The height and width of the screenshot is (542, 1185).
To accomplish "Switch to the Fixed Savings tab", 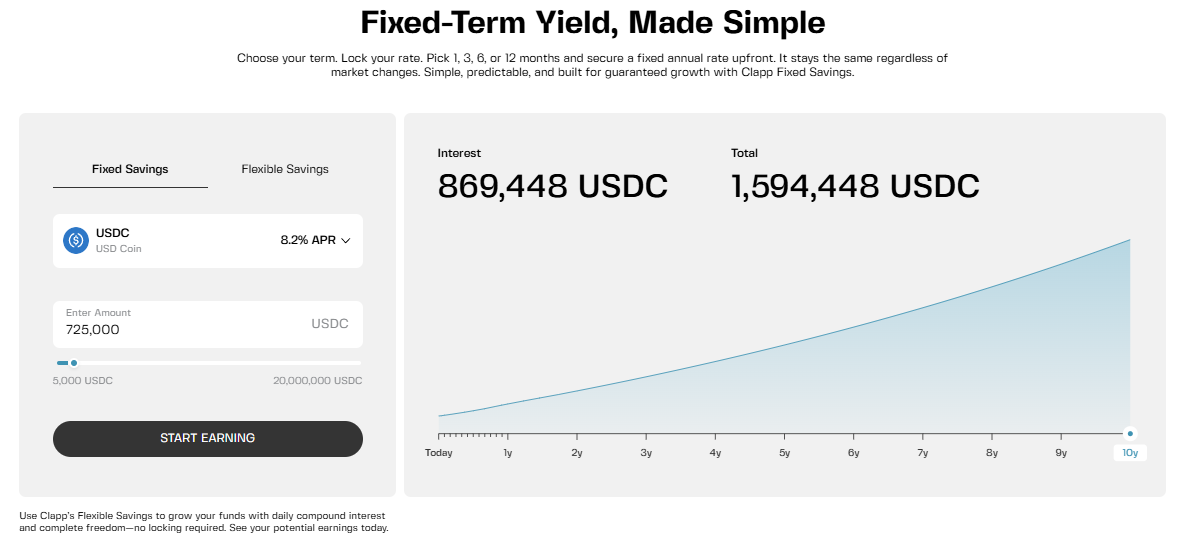I will (x=130, y=169).
